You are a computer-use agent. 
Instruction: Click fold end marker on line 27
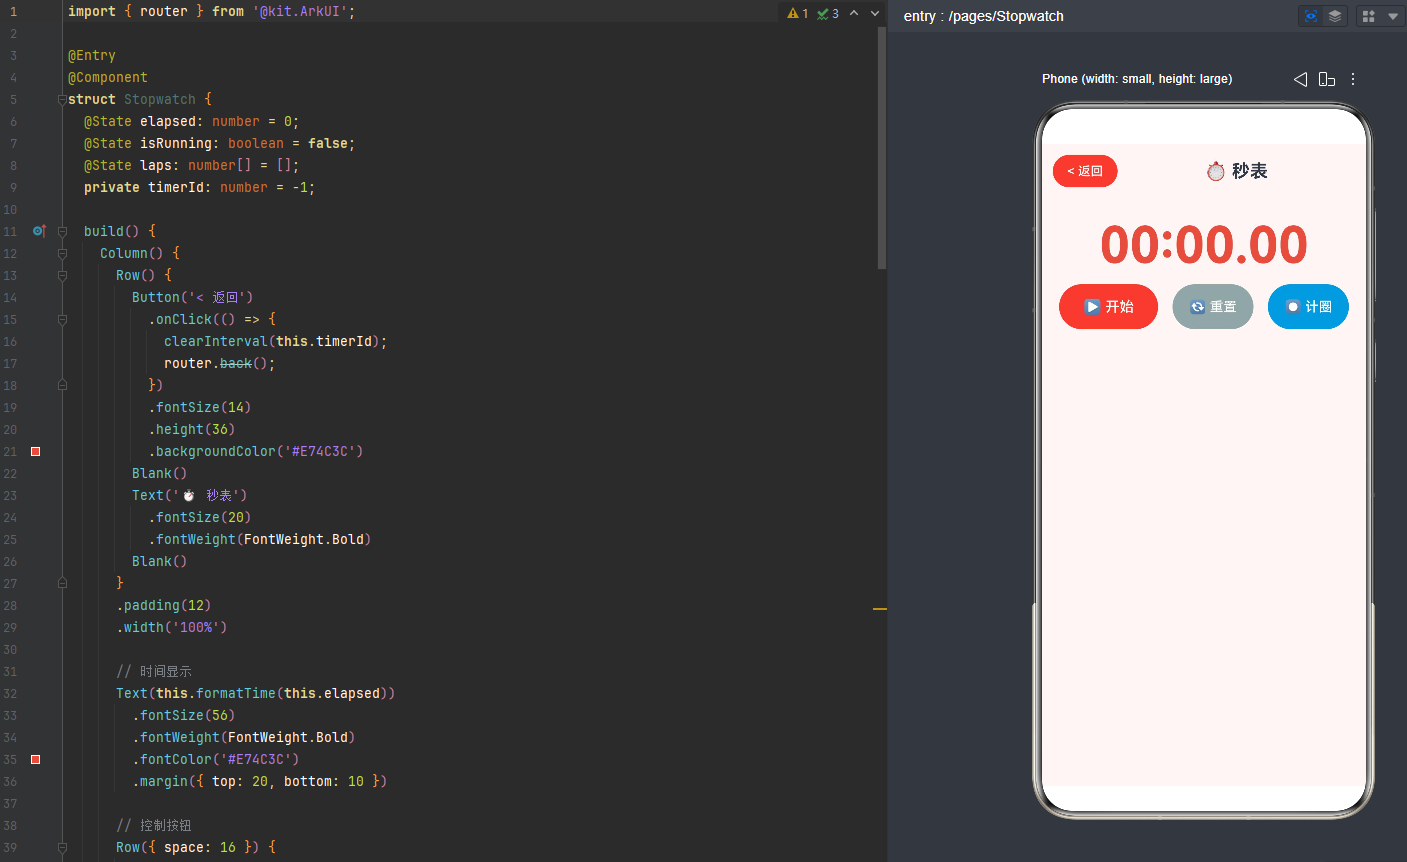(62, 583)
